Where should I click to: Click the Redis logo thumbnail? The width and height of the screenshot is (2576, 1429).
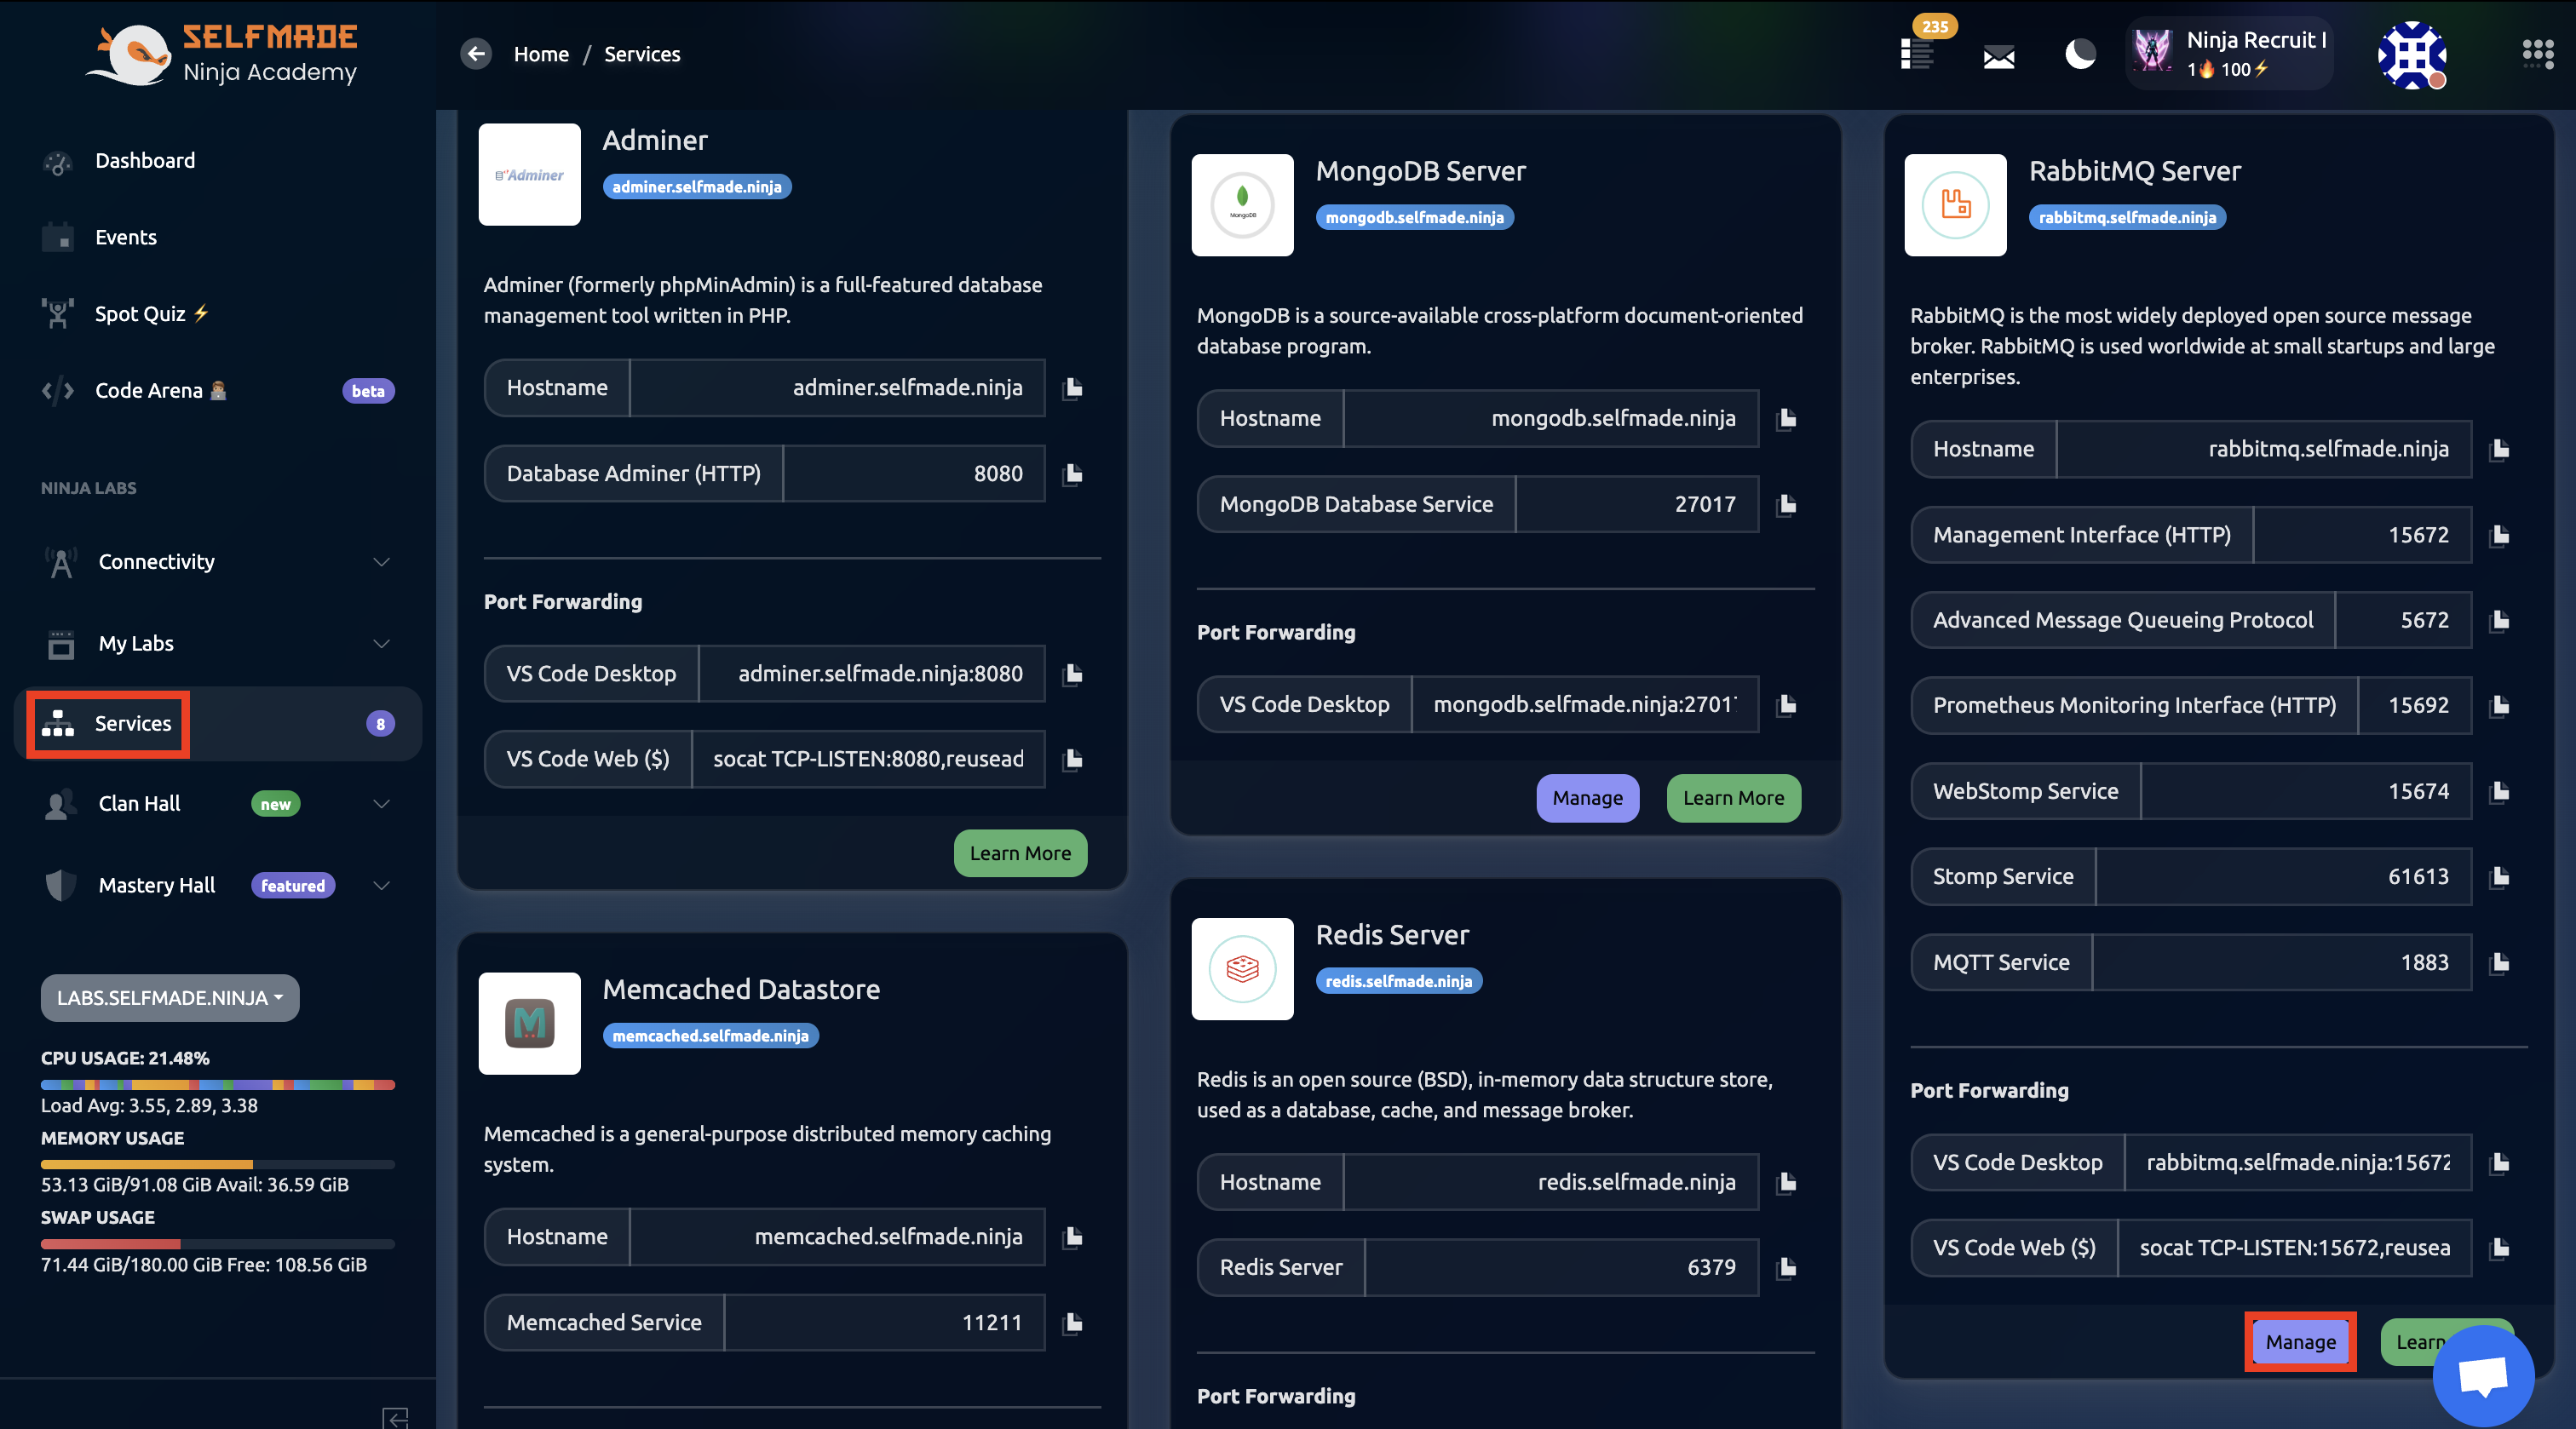click(1242, 969)
